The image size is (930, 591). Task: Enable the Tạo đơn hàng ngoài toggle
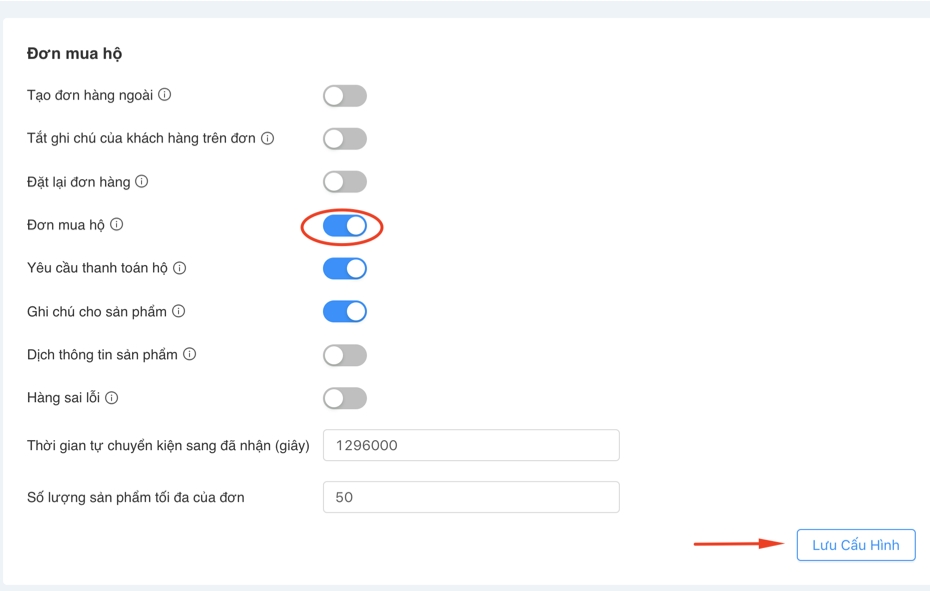point(345,96)
